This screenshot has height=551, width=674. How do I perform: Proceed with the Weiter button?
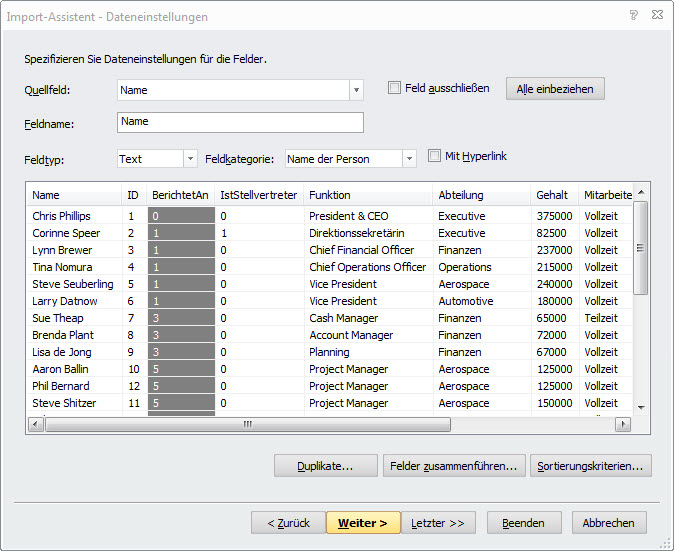pyautogui.click(x=363, y=523)
